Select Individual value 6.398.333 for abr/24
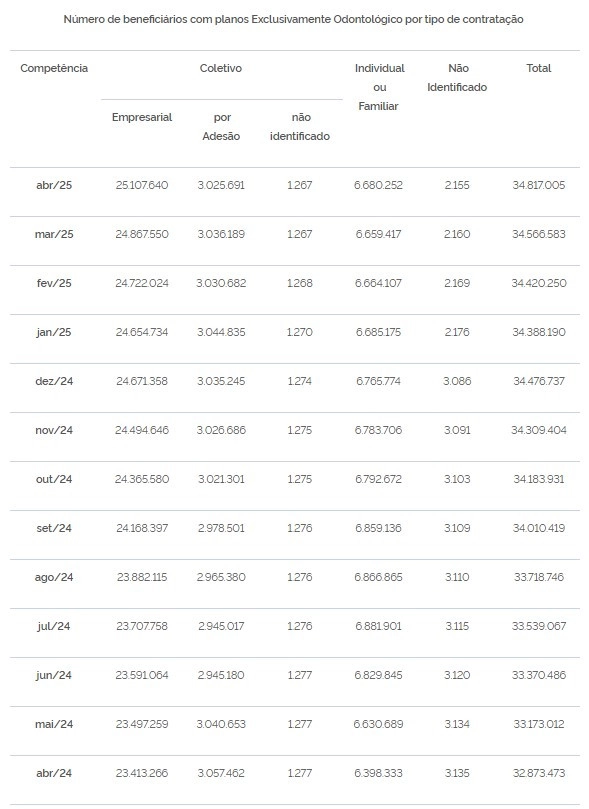The width and height of the screenshot is (589, 809). coord(378,773)
